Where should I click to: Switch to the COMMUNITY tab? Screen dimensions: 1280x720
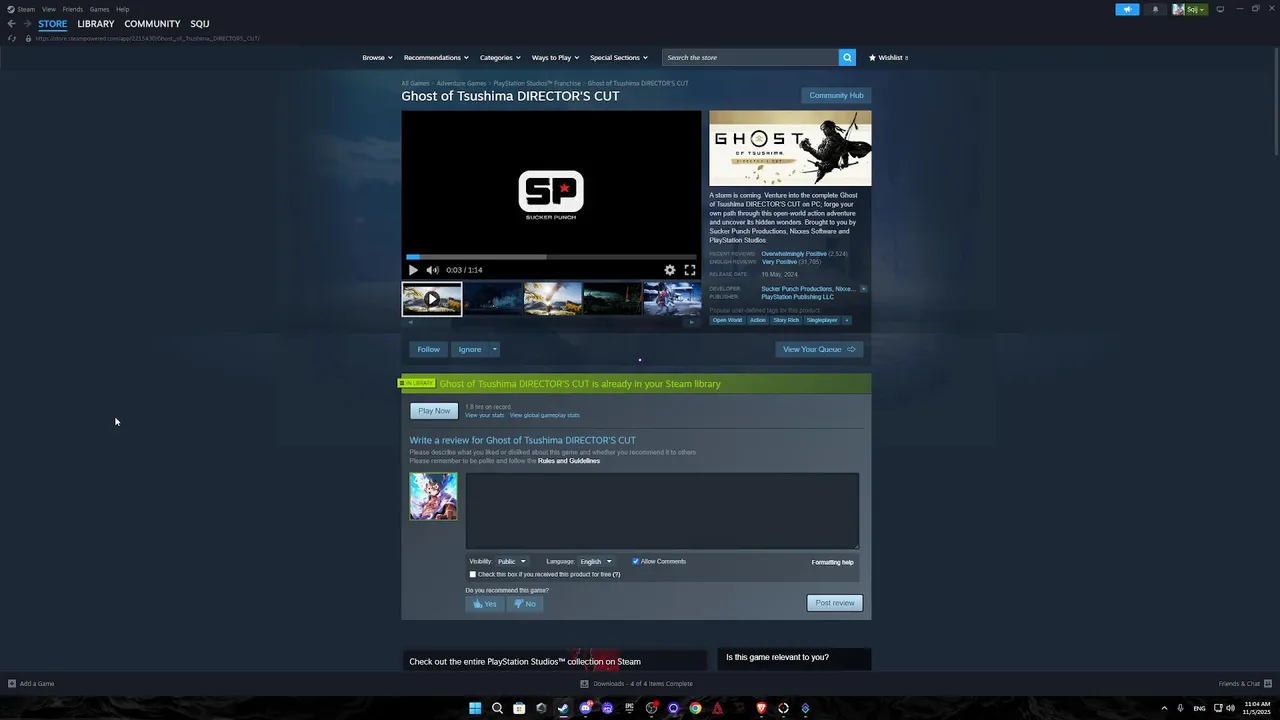(x=152, y=24)
